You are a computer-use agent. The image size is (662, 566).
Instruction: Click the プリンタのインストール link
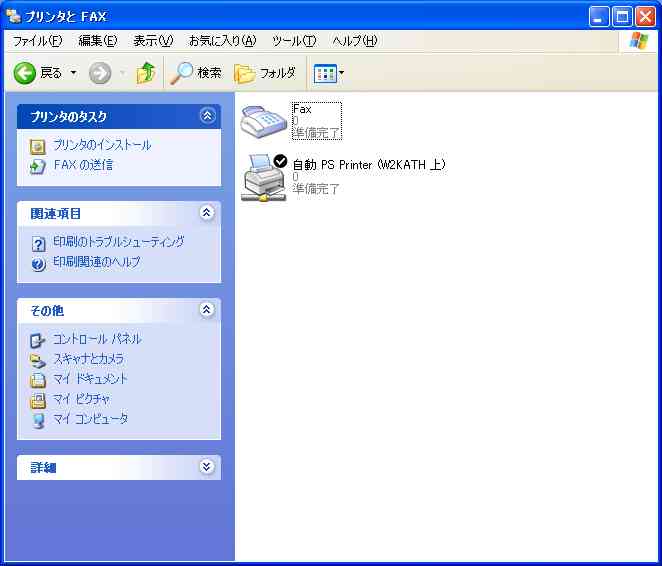[x=102, y=145]
